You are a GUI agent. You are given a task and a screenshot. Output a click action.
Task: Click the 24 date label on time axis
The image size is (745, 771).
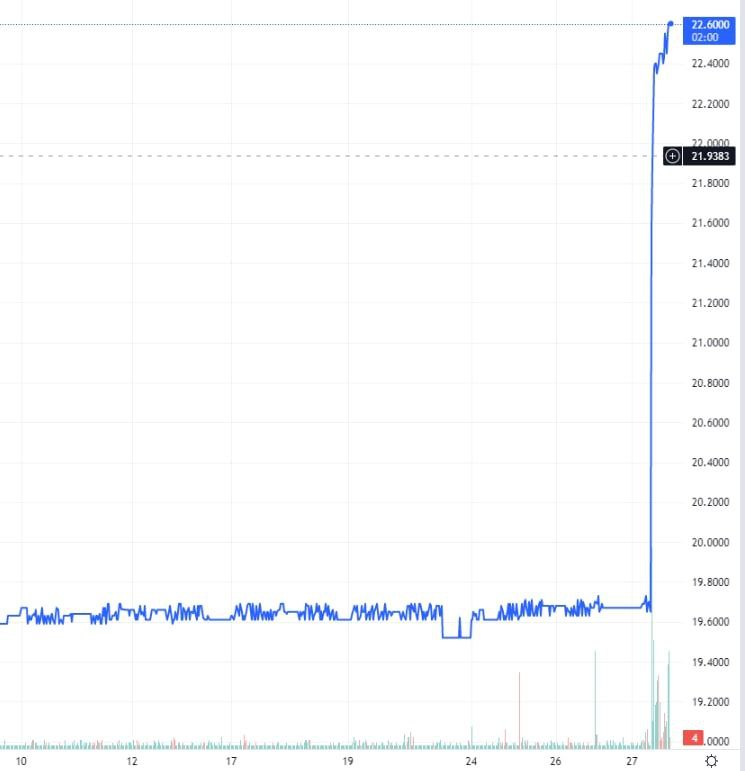click(x=470, y=761)
